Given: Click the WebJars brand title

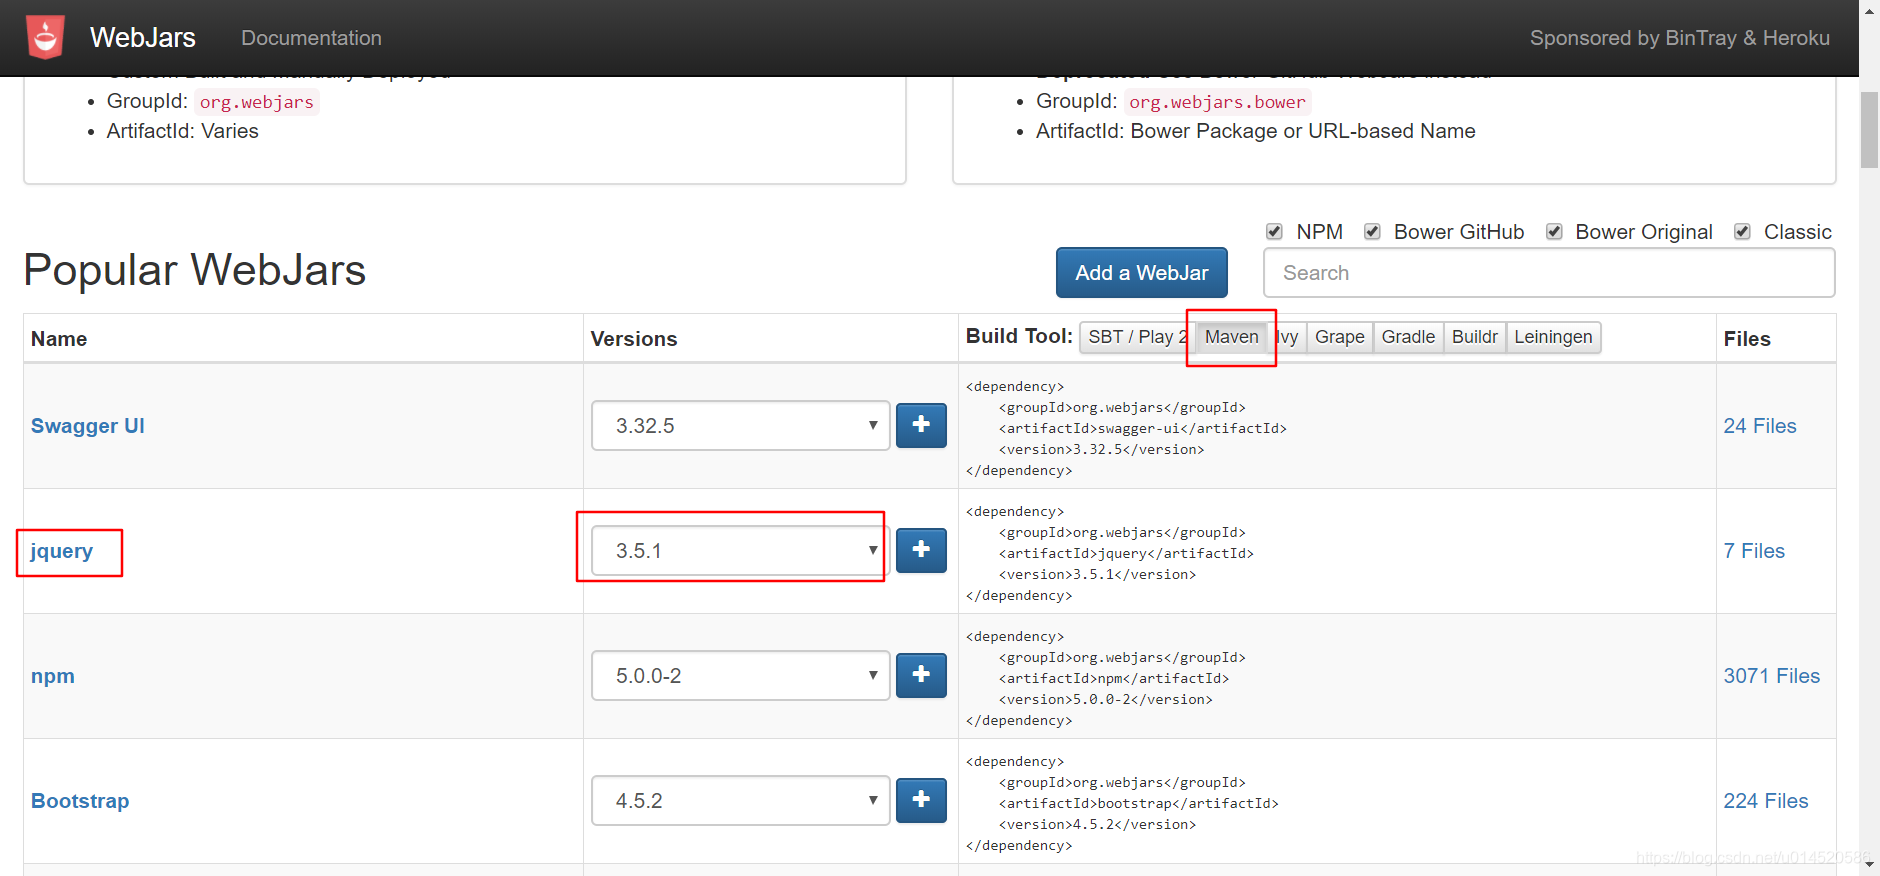Looking at the screenshot, I should pos(143,38).
